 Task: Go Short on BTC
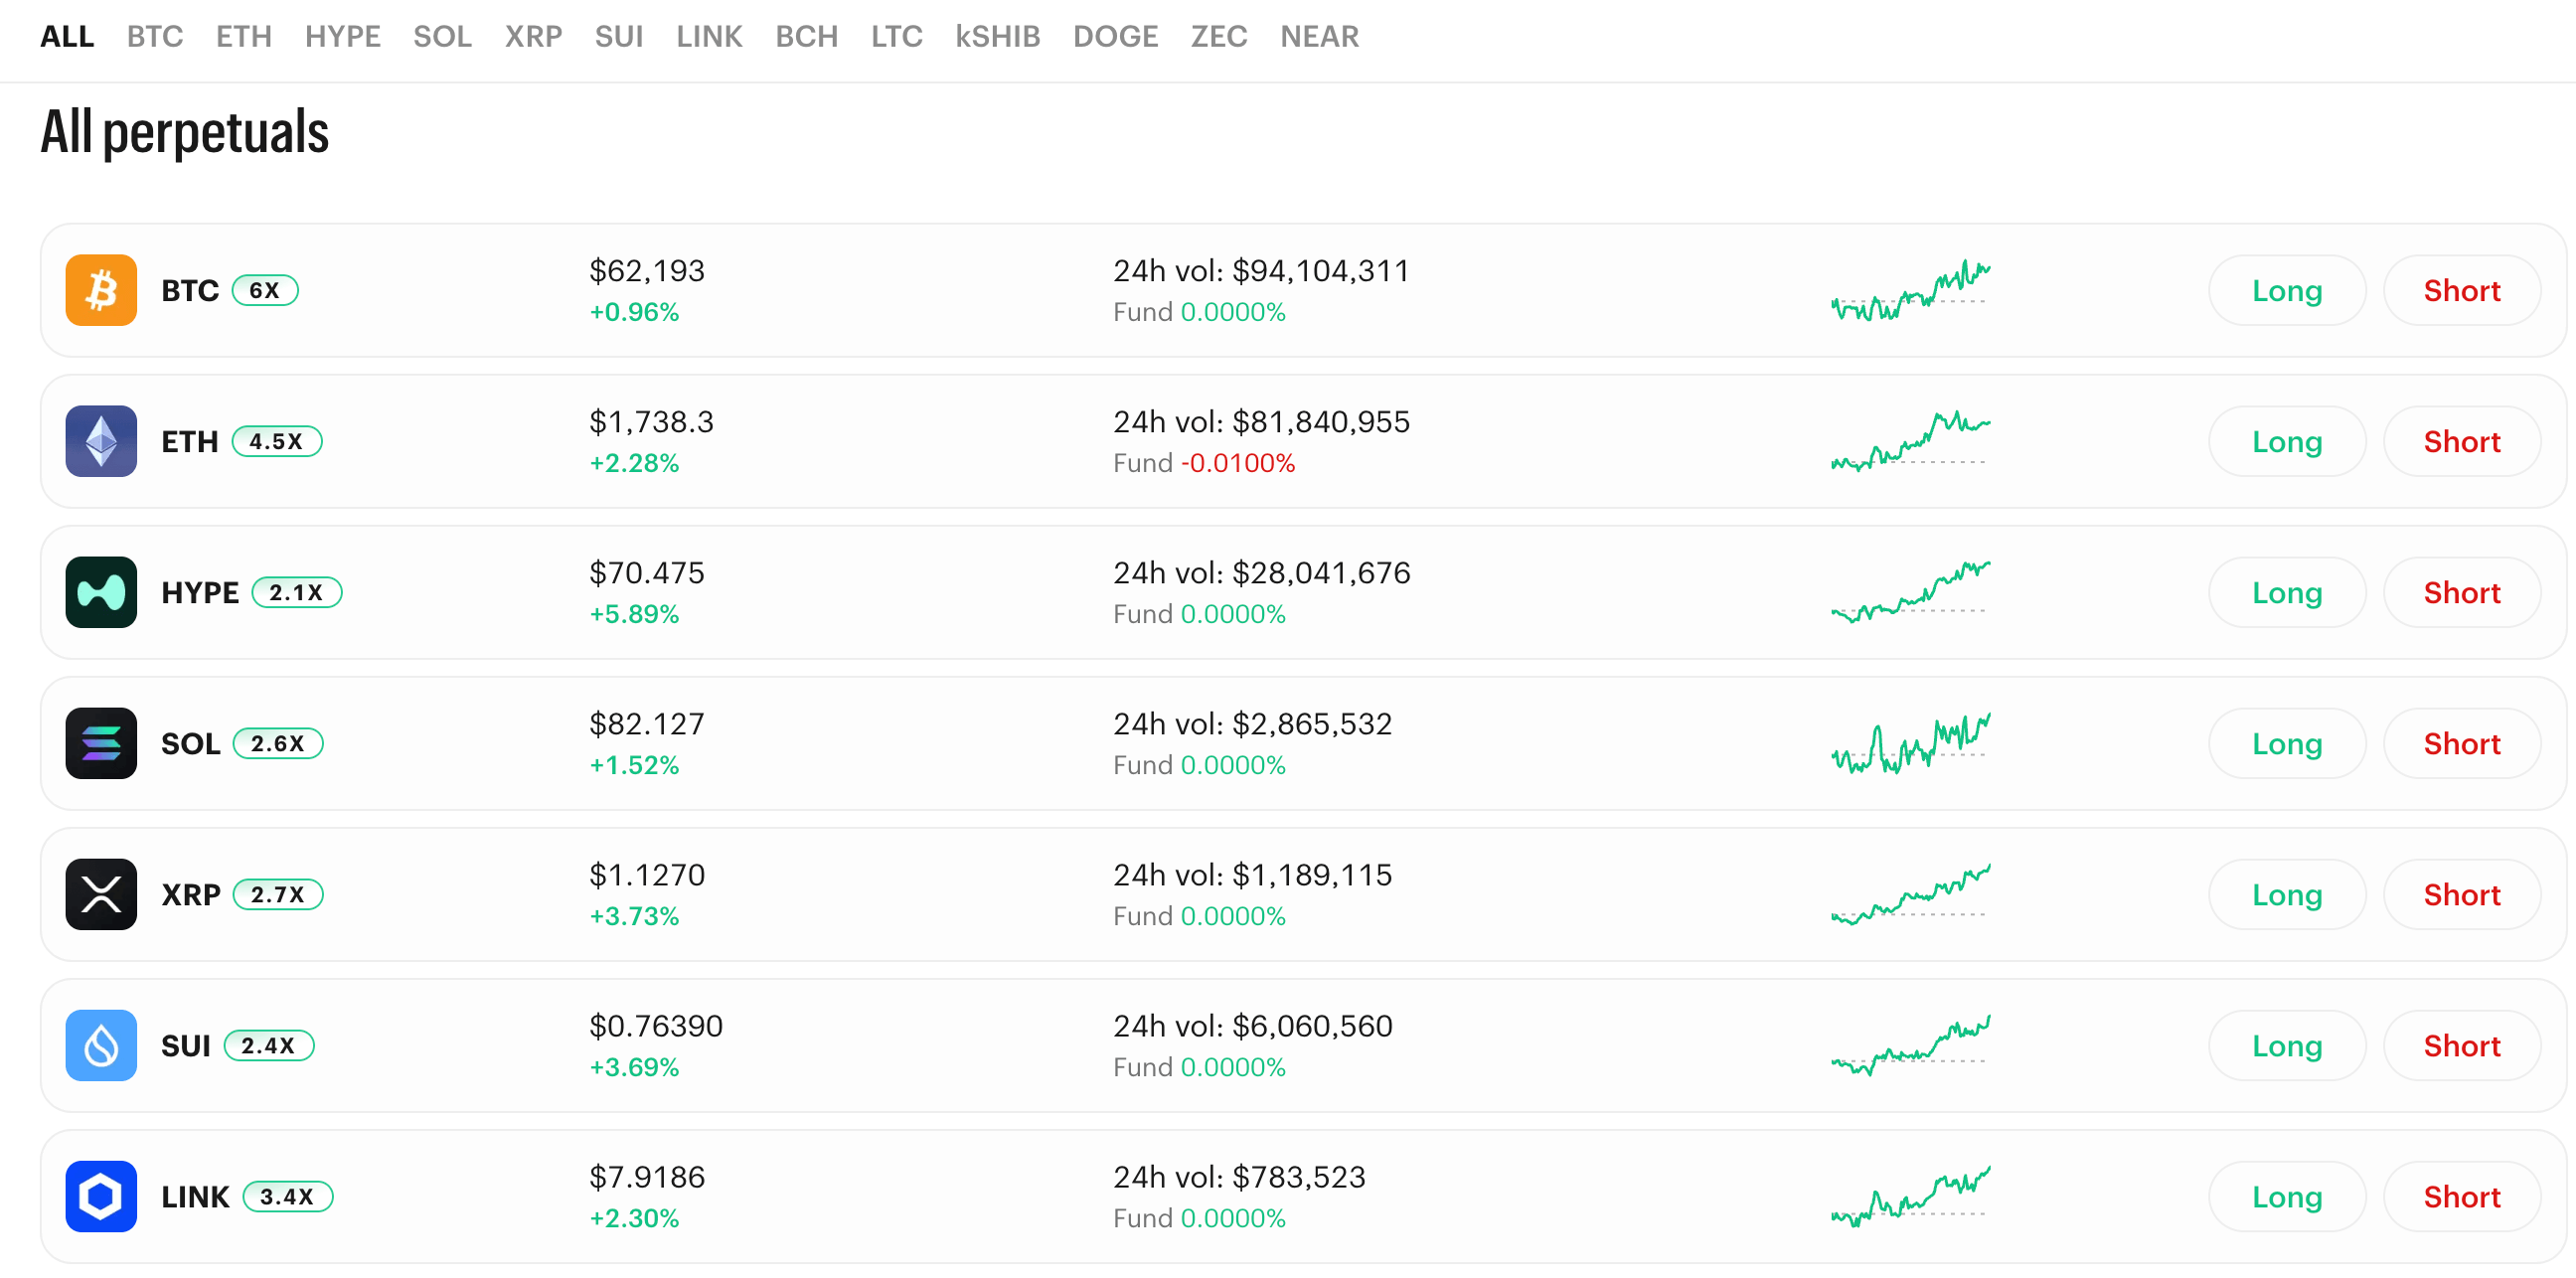point(2462,290)
